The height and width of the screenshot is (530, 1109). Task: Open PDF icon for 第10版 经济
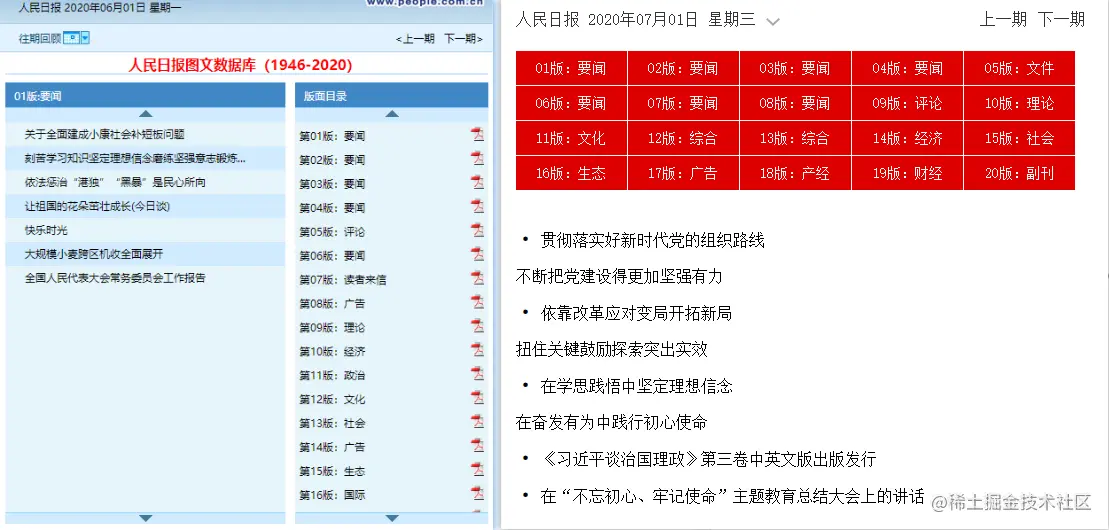pos(478,350)
